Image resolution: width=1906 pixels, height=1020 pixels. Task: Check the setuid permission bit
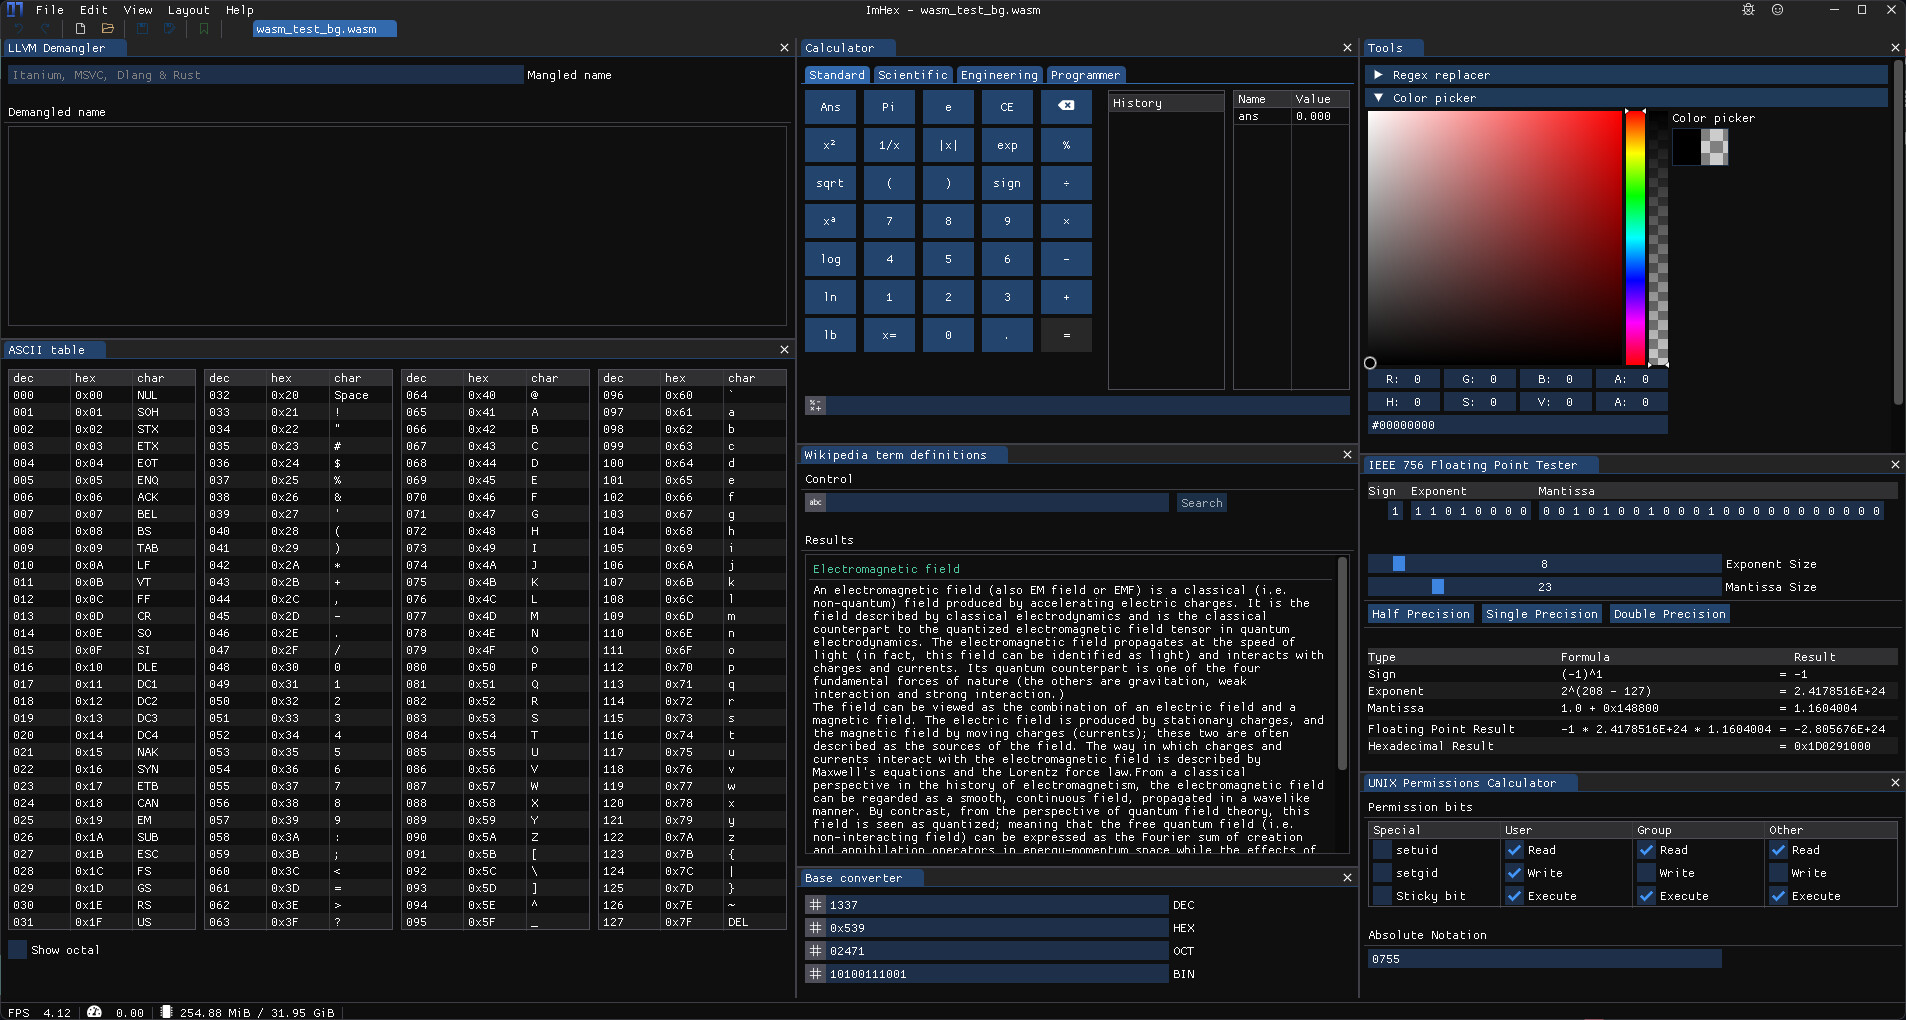point(1383,849)
